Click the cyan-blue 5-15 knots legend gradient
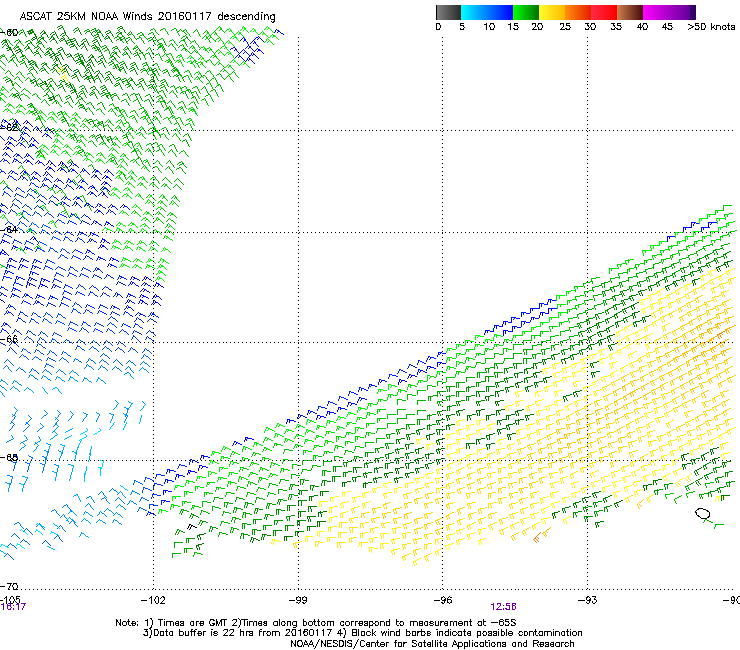This screenshot has width=740, height=650. (487, 12)
